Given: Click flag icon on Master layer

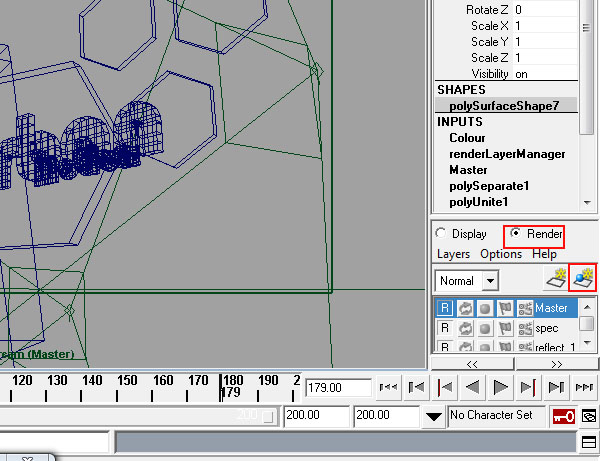Looking at the screenshot, I should pyautogui.click(x=505, y=308).
